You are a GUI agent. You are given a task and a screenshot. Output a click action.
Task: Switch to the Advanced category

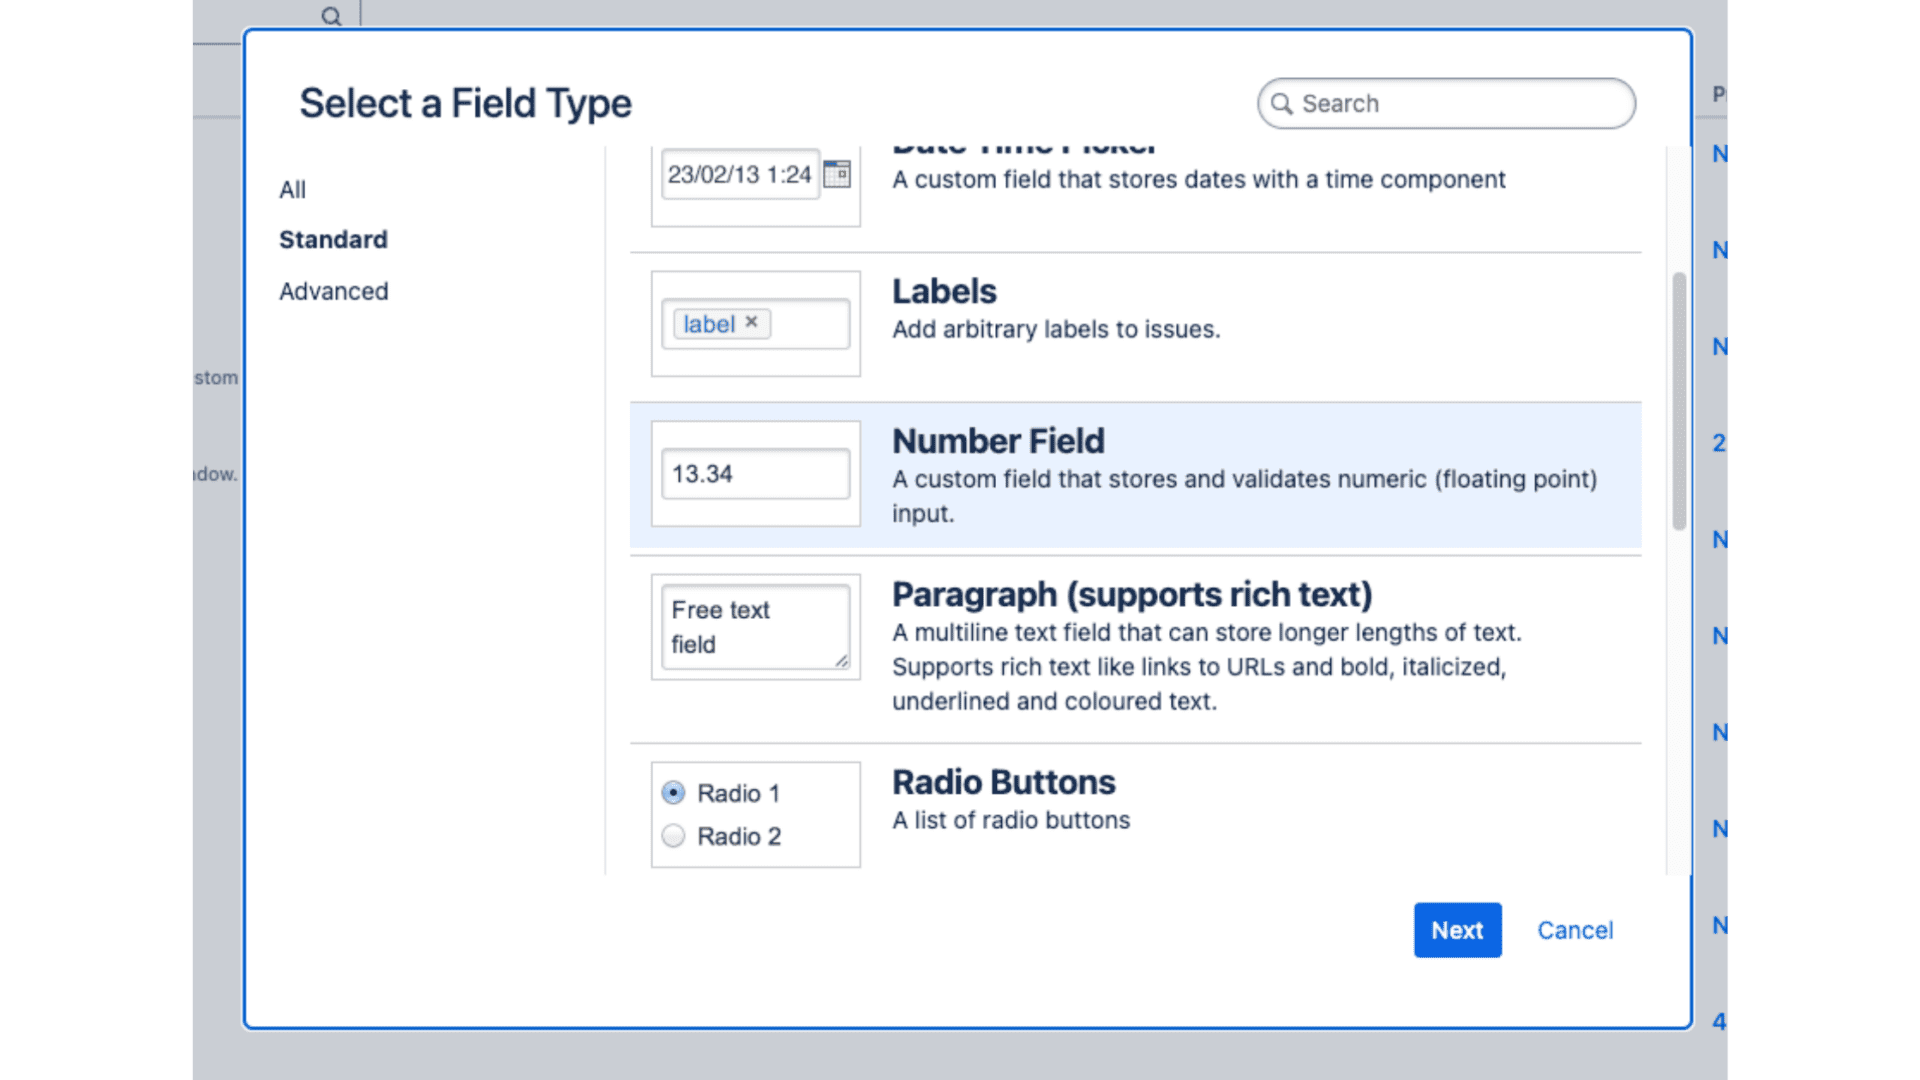[x=334, y=291]
